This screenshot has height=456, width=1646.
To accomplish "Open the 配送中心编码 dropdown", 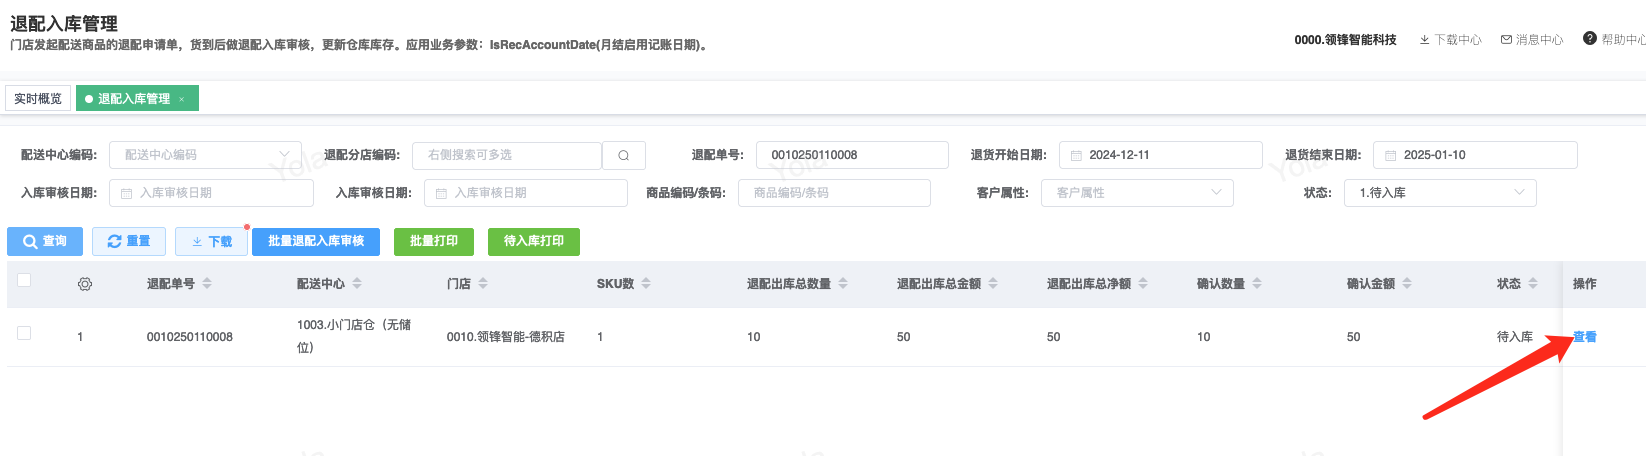I will coord(205,155).
